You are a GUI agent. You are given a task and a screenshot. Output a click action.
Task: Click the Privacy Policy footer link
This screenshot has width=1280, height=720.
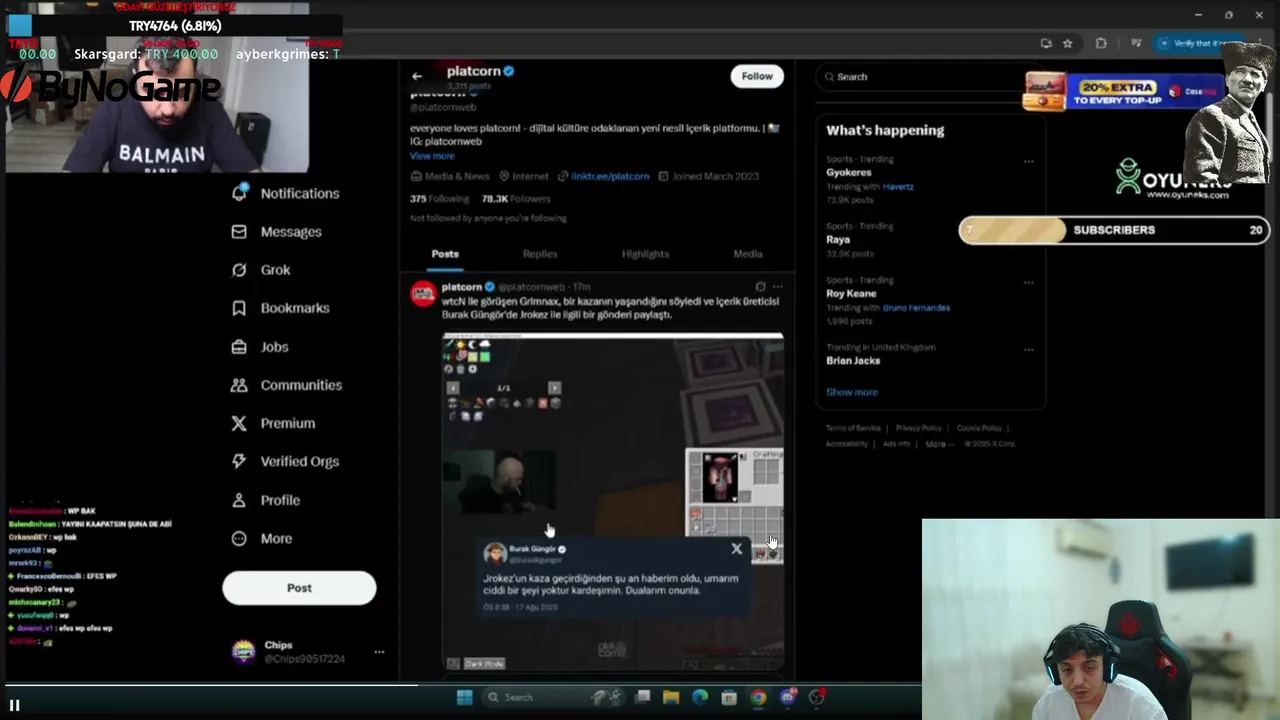(919, 428)
